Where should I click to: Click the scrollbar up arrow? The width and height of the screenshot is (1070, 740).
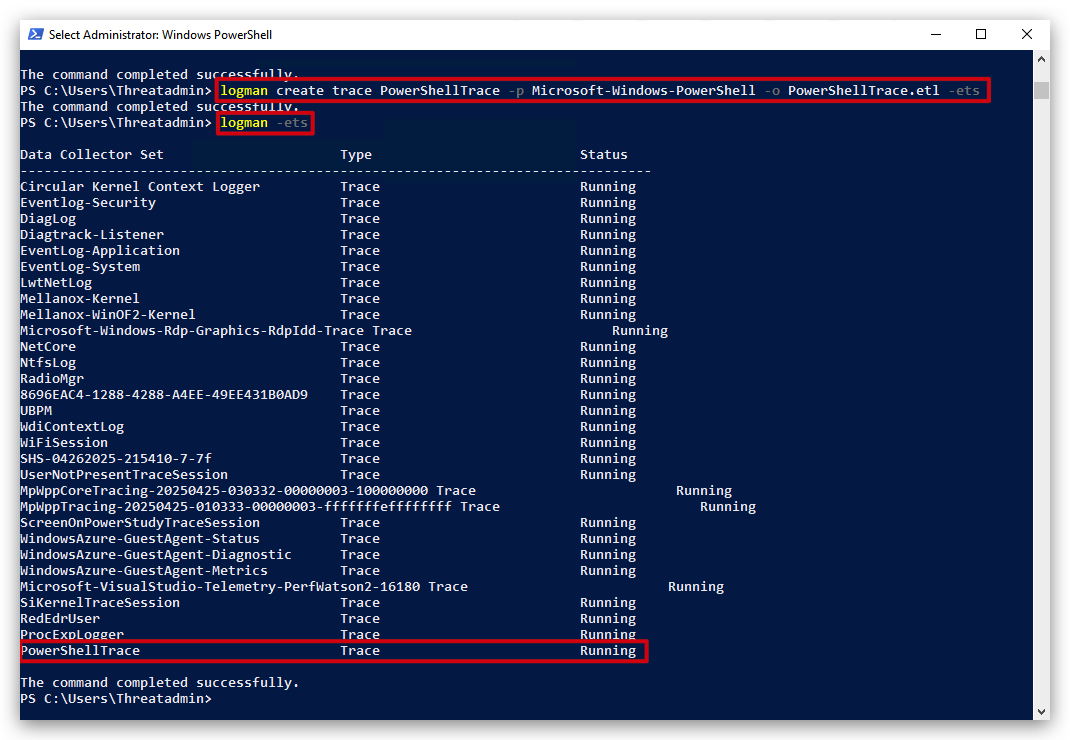click(1041, 59)
